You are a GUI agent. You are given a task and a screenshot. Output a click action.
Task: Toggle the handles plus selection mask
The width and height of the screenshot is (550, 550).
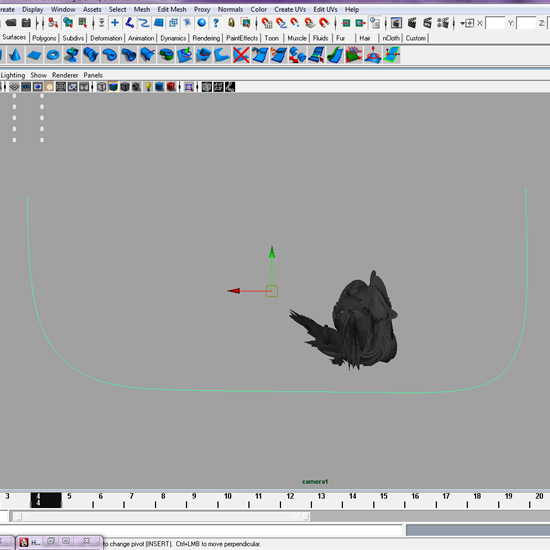click(x=115, y=23)
